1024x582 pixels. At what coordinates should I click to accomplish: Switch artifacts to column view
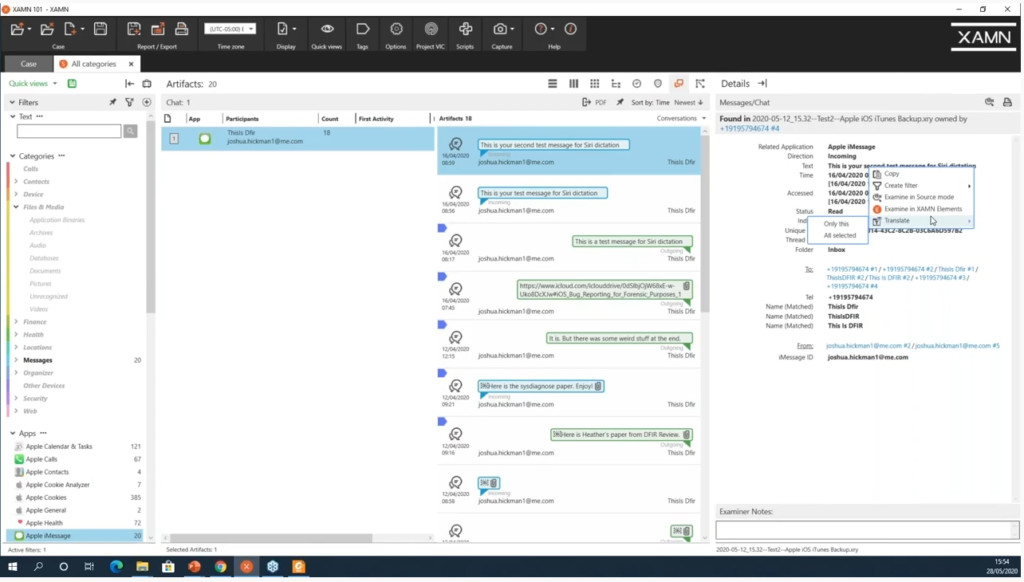(573, 84)
